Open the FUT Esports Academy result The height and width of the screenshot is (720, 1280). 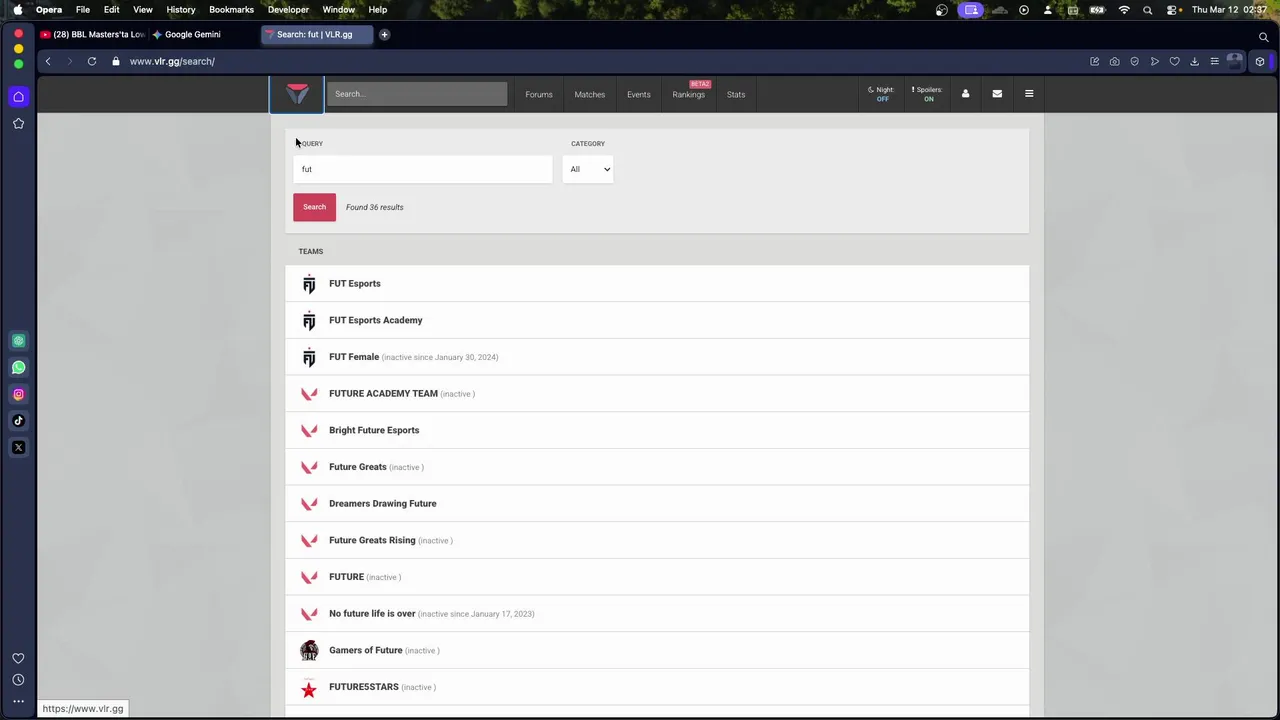[657, 320]
